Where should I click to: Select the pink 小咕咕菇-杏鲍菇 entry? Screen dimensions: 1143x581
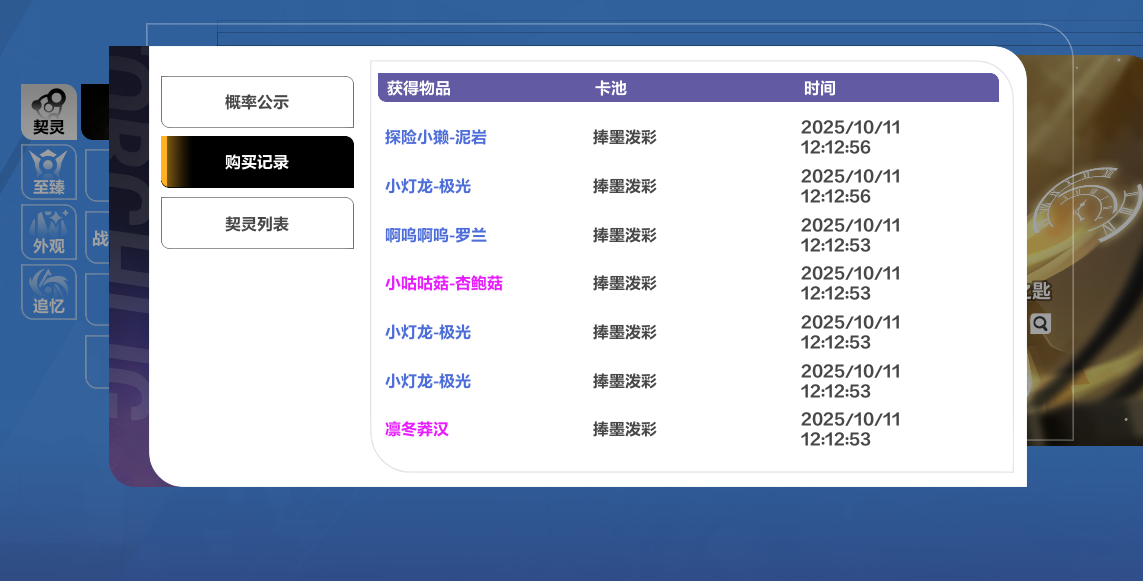[444, 284]
